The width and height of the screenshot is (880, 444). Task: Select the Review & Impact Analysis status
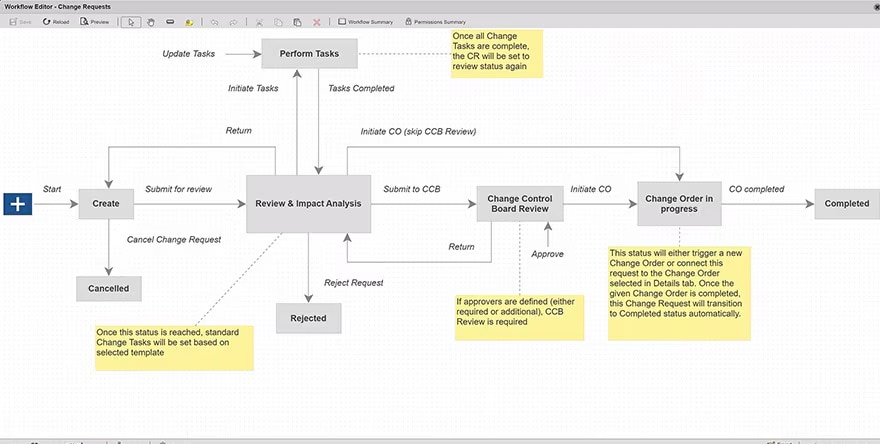(309, 204)
